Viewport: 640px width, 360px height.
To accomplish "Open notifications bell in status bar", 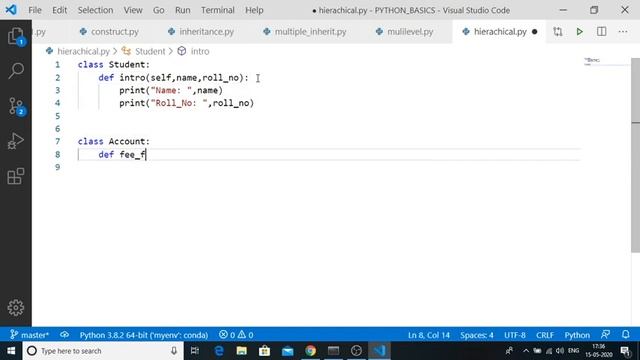I will point(626,335).
